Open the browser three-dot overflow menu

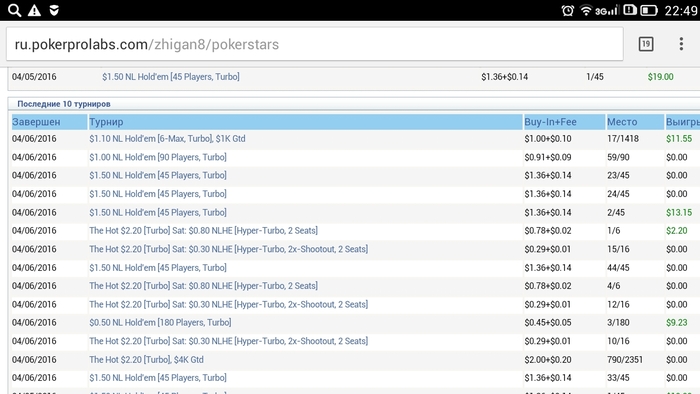pos(681,44)
